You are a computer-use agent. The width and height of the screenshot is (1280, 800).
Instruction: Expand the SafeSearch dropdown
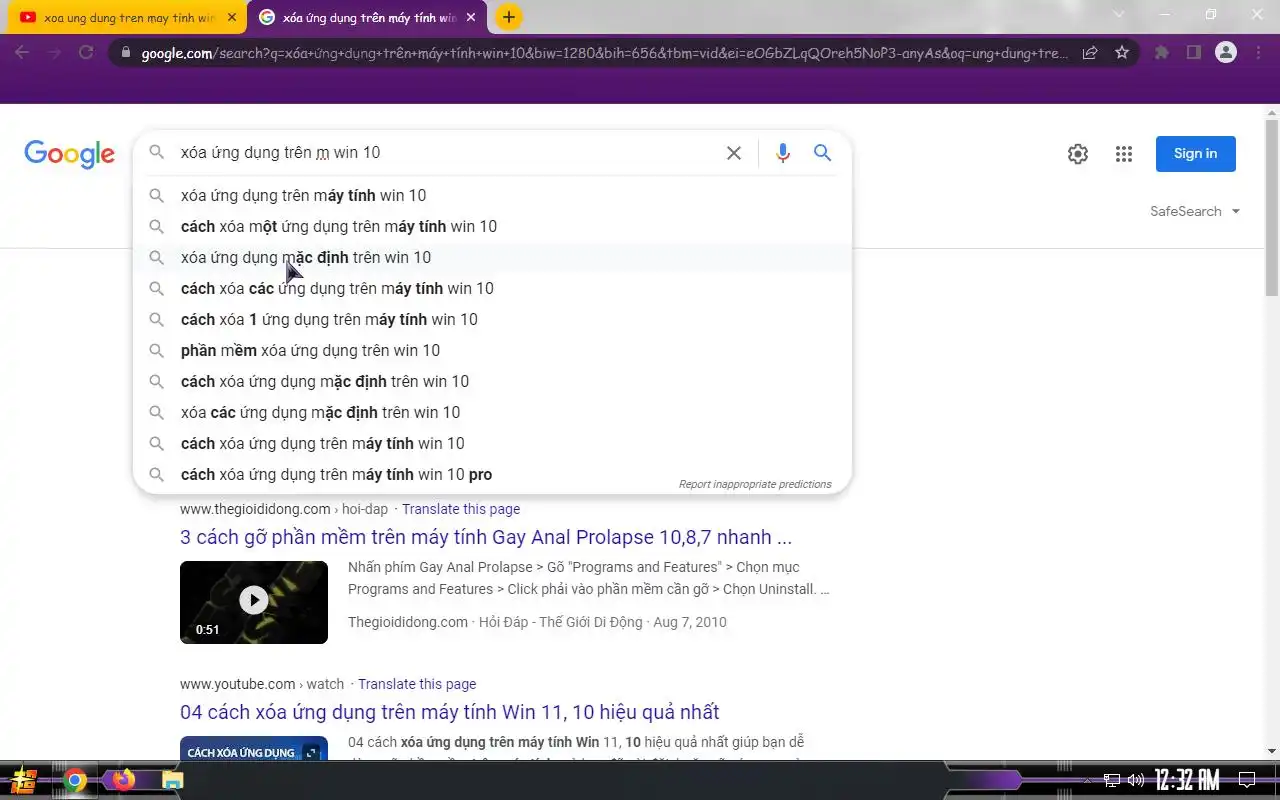click(1195, 211)
